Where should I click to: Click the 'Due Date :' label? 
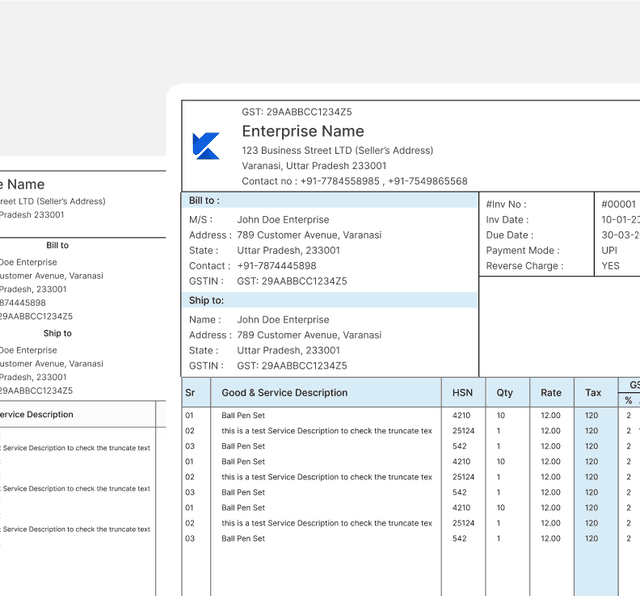pos(509,235)
